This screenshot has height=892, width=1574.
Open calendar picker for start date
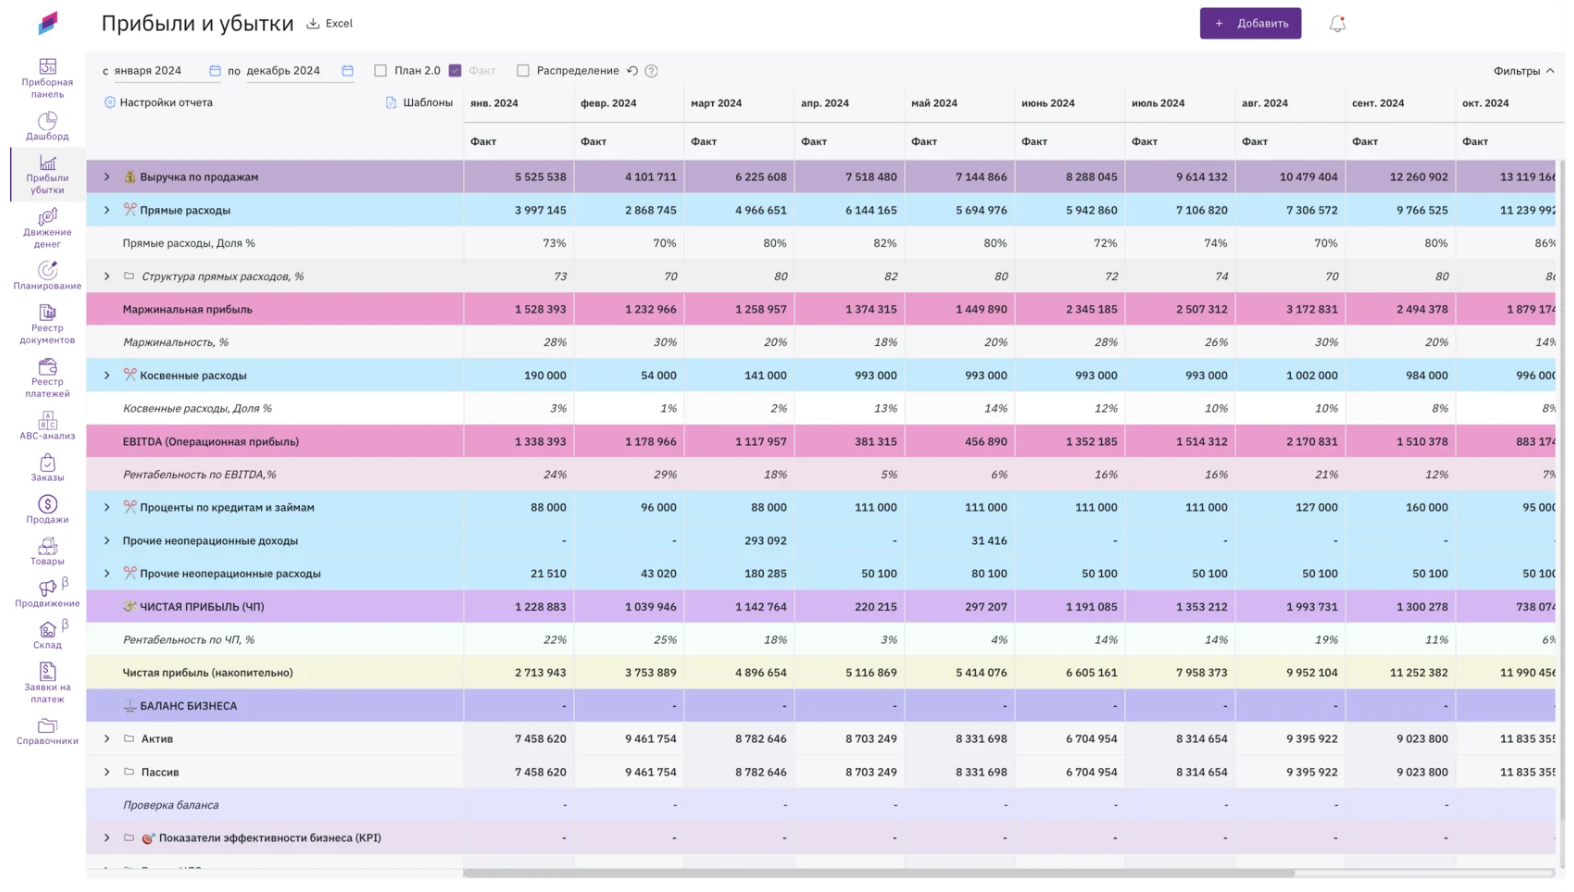click(214, 71)
